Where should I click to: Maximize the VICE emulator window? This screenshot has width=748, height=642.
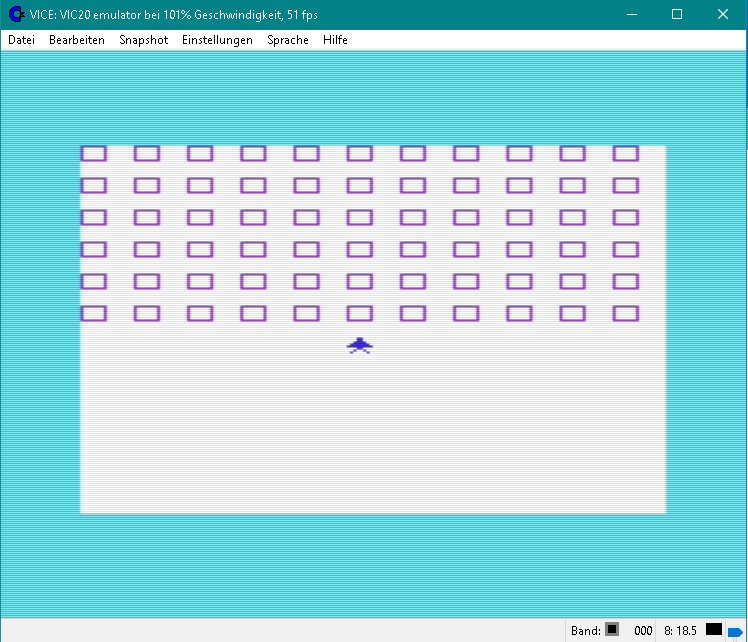[677, 14]
